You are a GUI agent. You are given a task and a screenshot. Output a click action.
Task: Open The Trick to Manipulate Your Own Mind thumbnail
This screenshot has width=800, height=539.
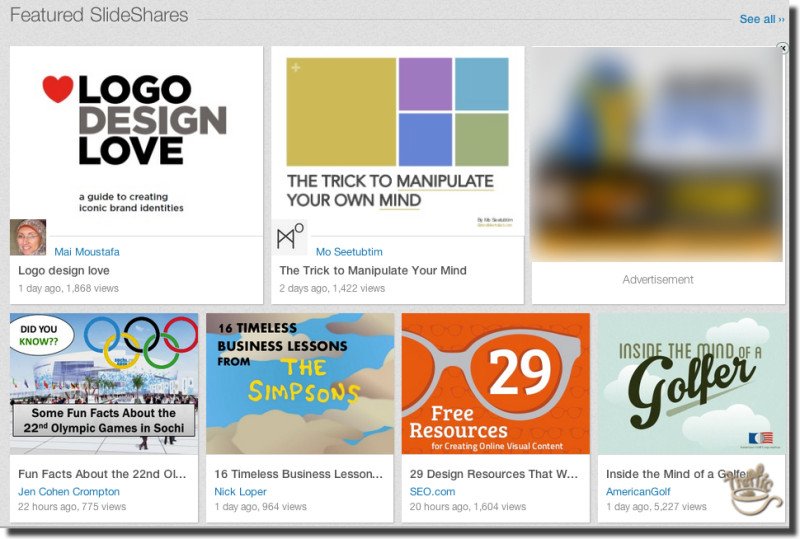click(x=397, y=141)
